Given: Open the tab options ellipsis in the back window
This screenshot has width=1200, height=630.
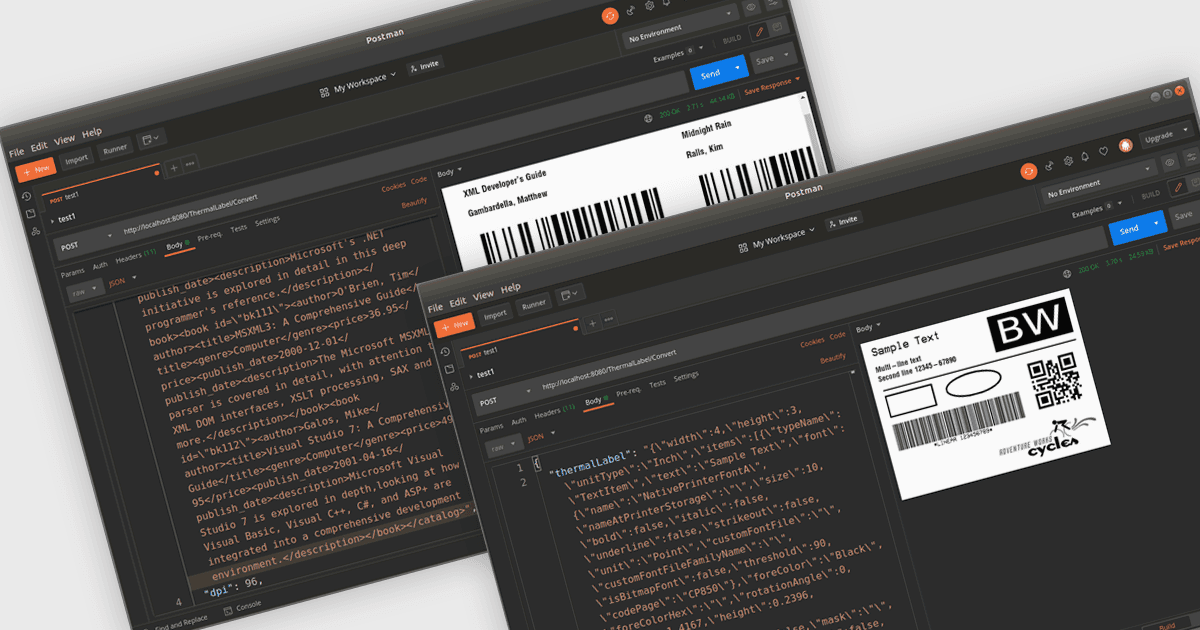Looking at the screenshot, I should (189, 163).
